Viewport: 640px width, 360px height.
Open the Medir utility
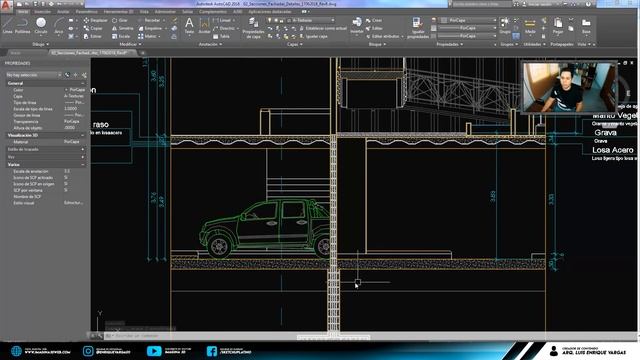pyautogui.click(x=530, y=25)
